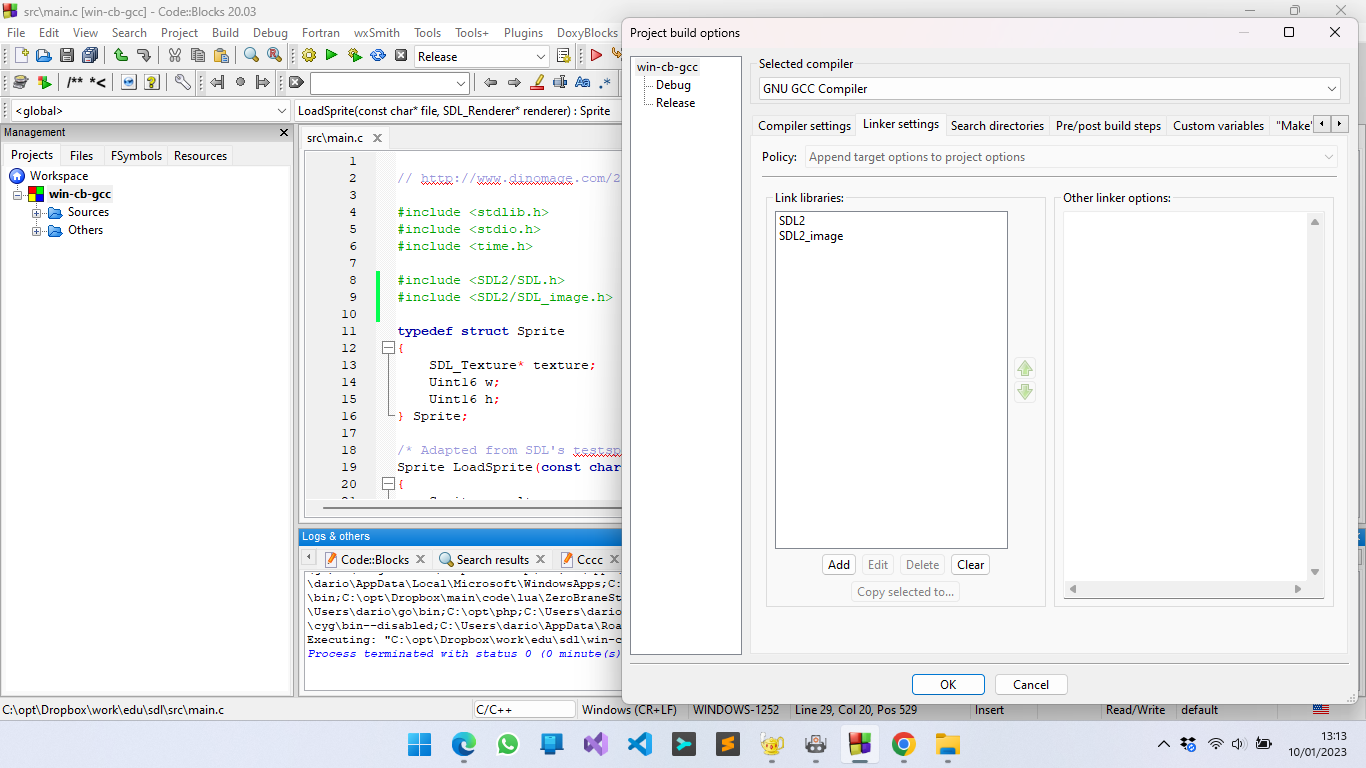Close the src\main.c editor tab

377,139
